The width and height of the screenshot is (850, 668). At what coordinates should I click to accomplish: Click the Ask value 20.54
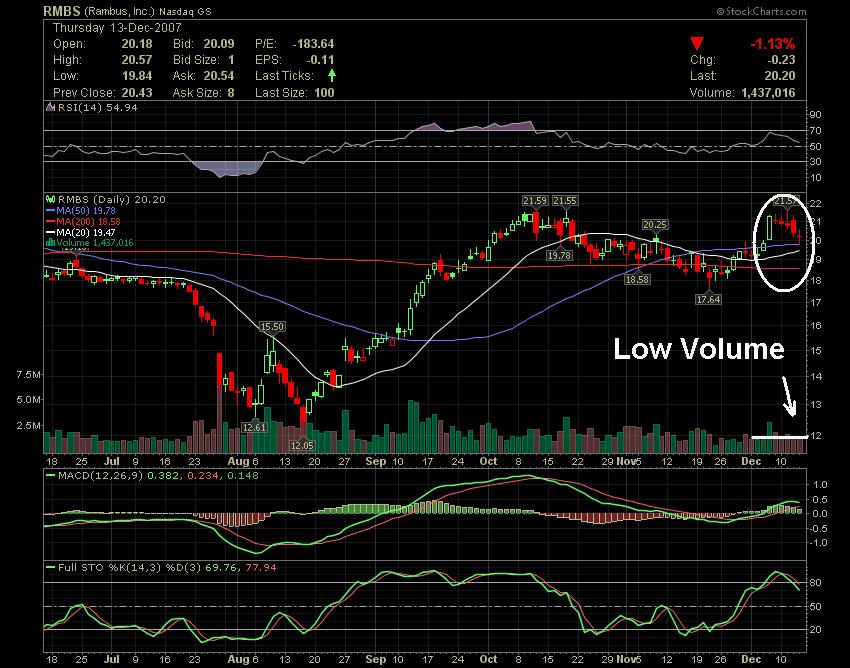(x=219, y=76)
